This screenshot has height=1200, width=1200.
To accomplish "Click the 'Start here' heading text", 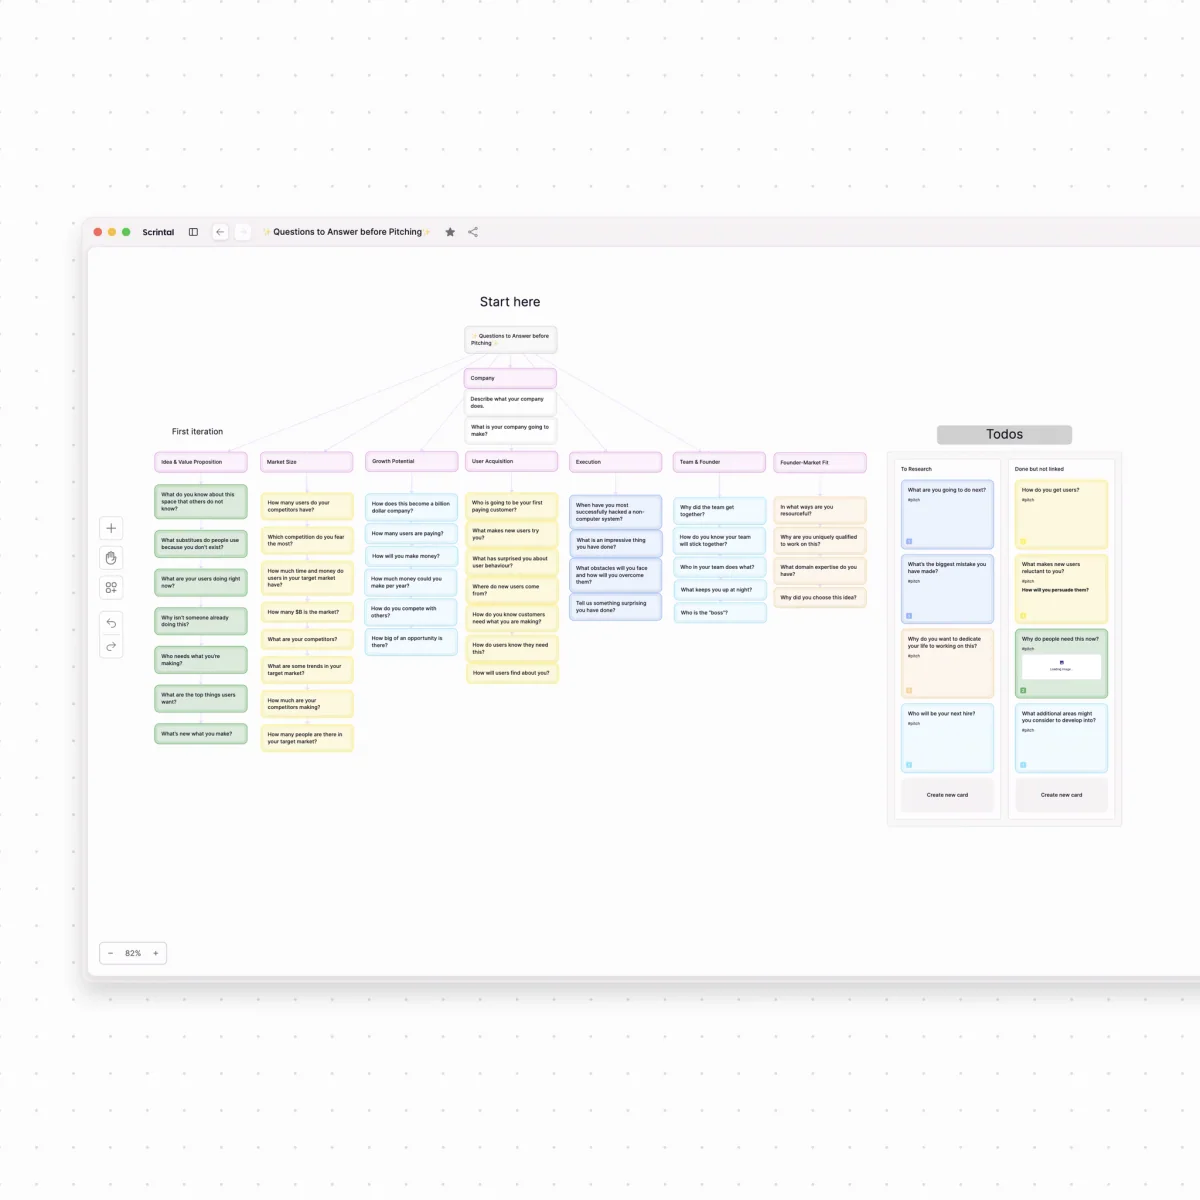I will click(x=510, y=302).
